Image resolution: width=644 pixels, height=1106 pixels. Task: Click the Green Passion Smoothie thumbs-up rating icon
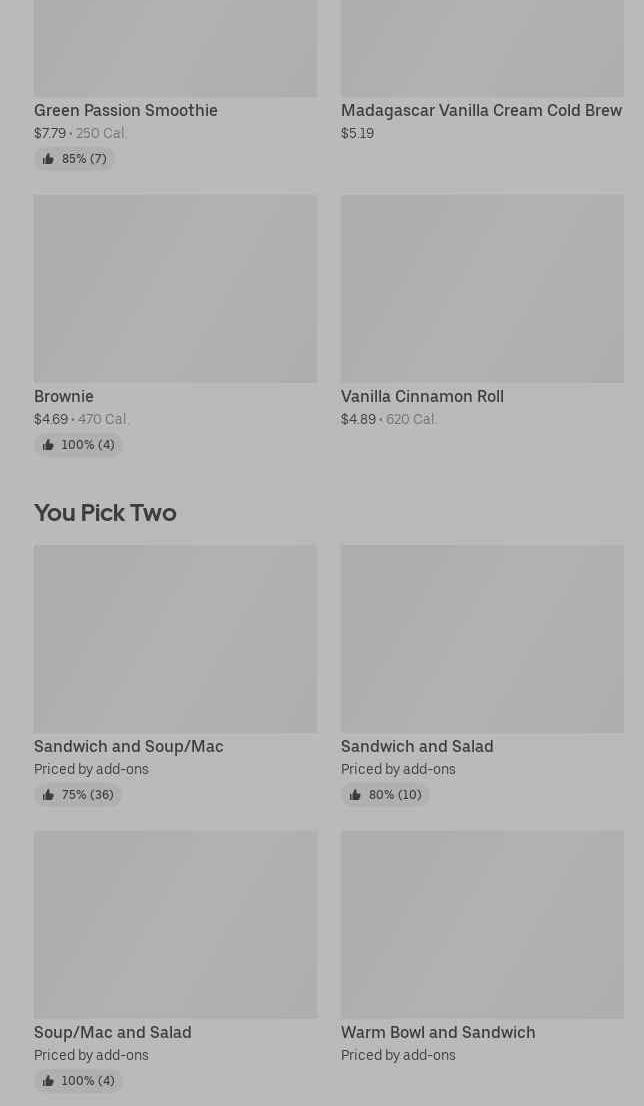click(x=48, y=159)
